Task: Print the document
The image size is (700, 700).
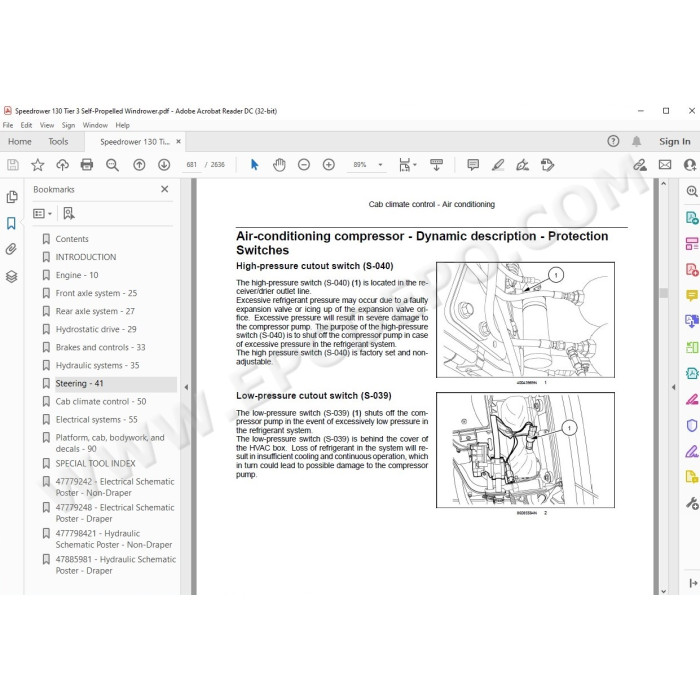Action: [87, 165]
